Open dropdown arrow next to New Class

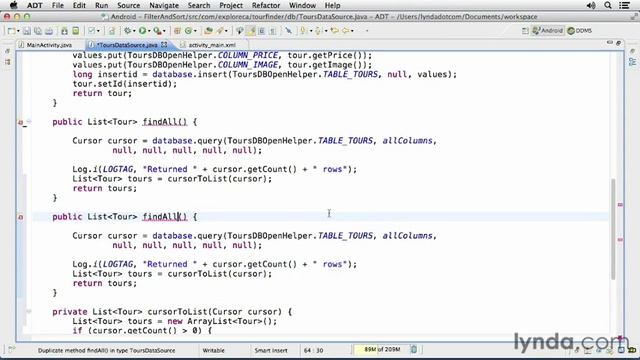[195, 31]
